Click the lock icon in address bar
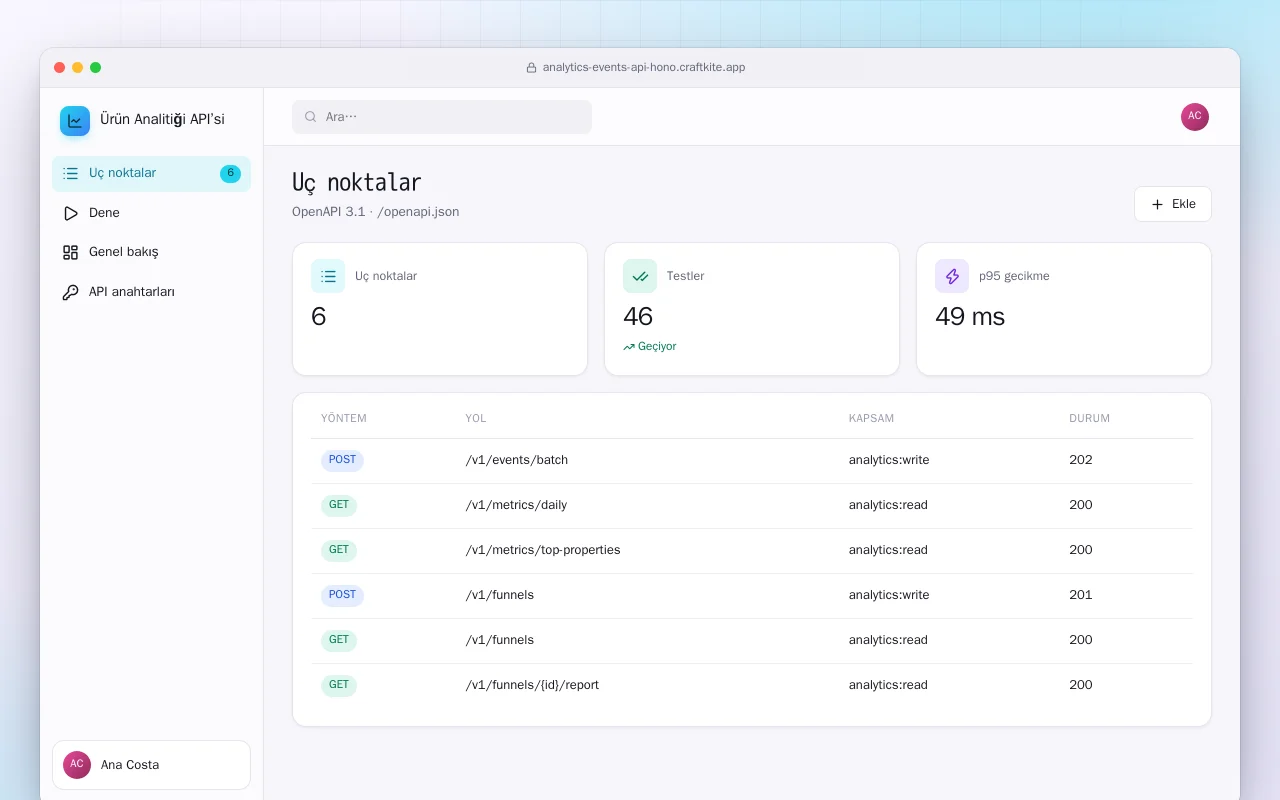1280x800 pixels. [532, 68]
